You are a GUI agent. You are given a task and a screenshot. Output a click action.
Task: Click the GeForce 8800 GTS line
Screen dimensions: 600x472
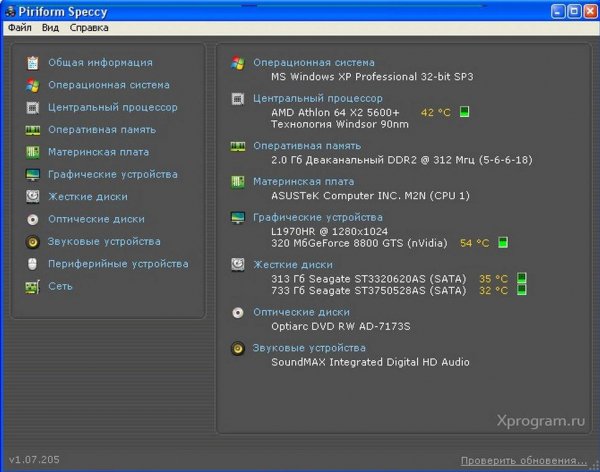(x=359, y=243)
